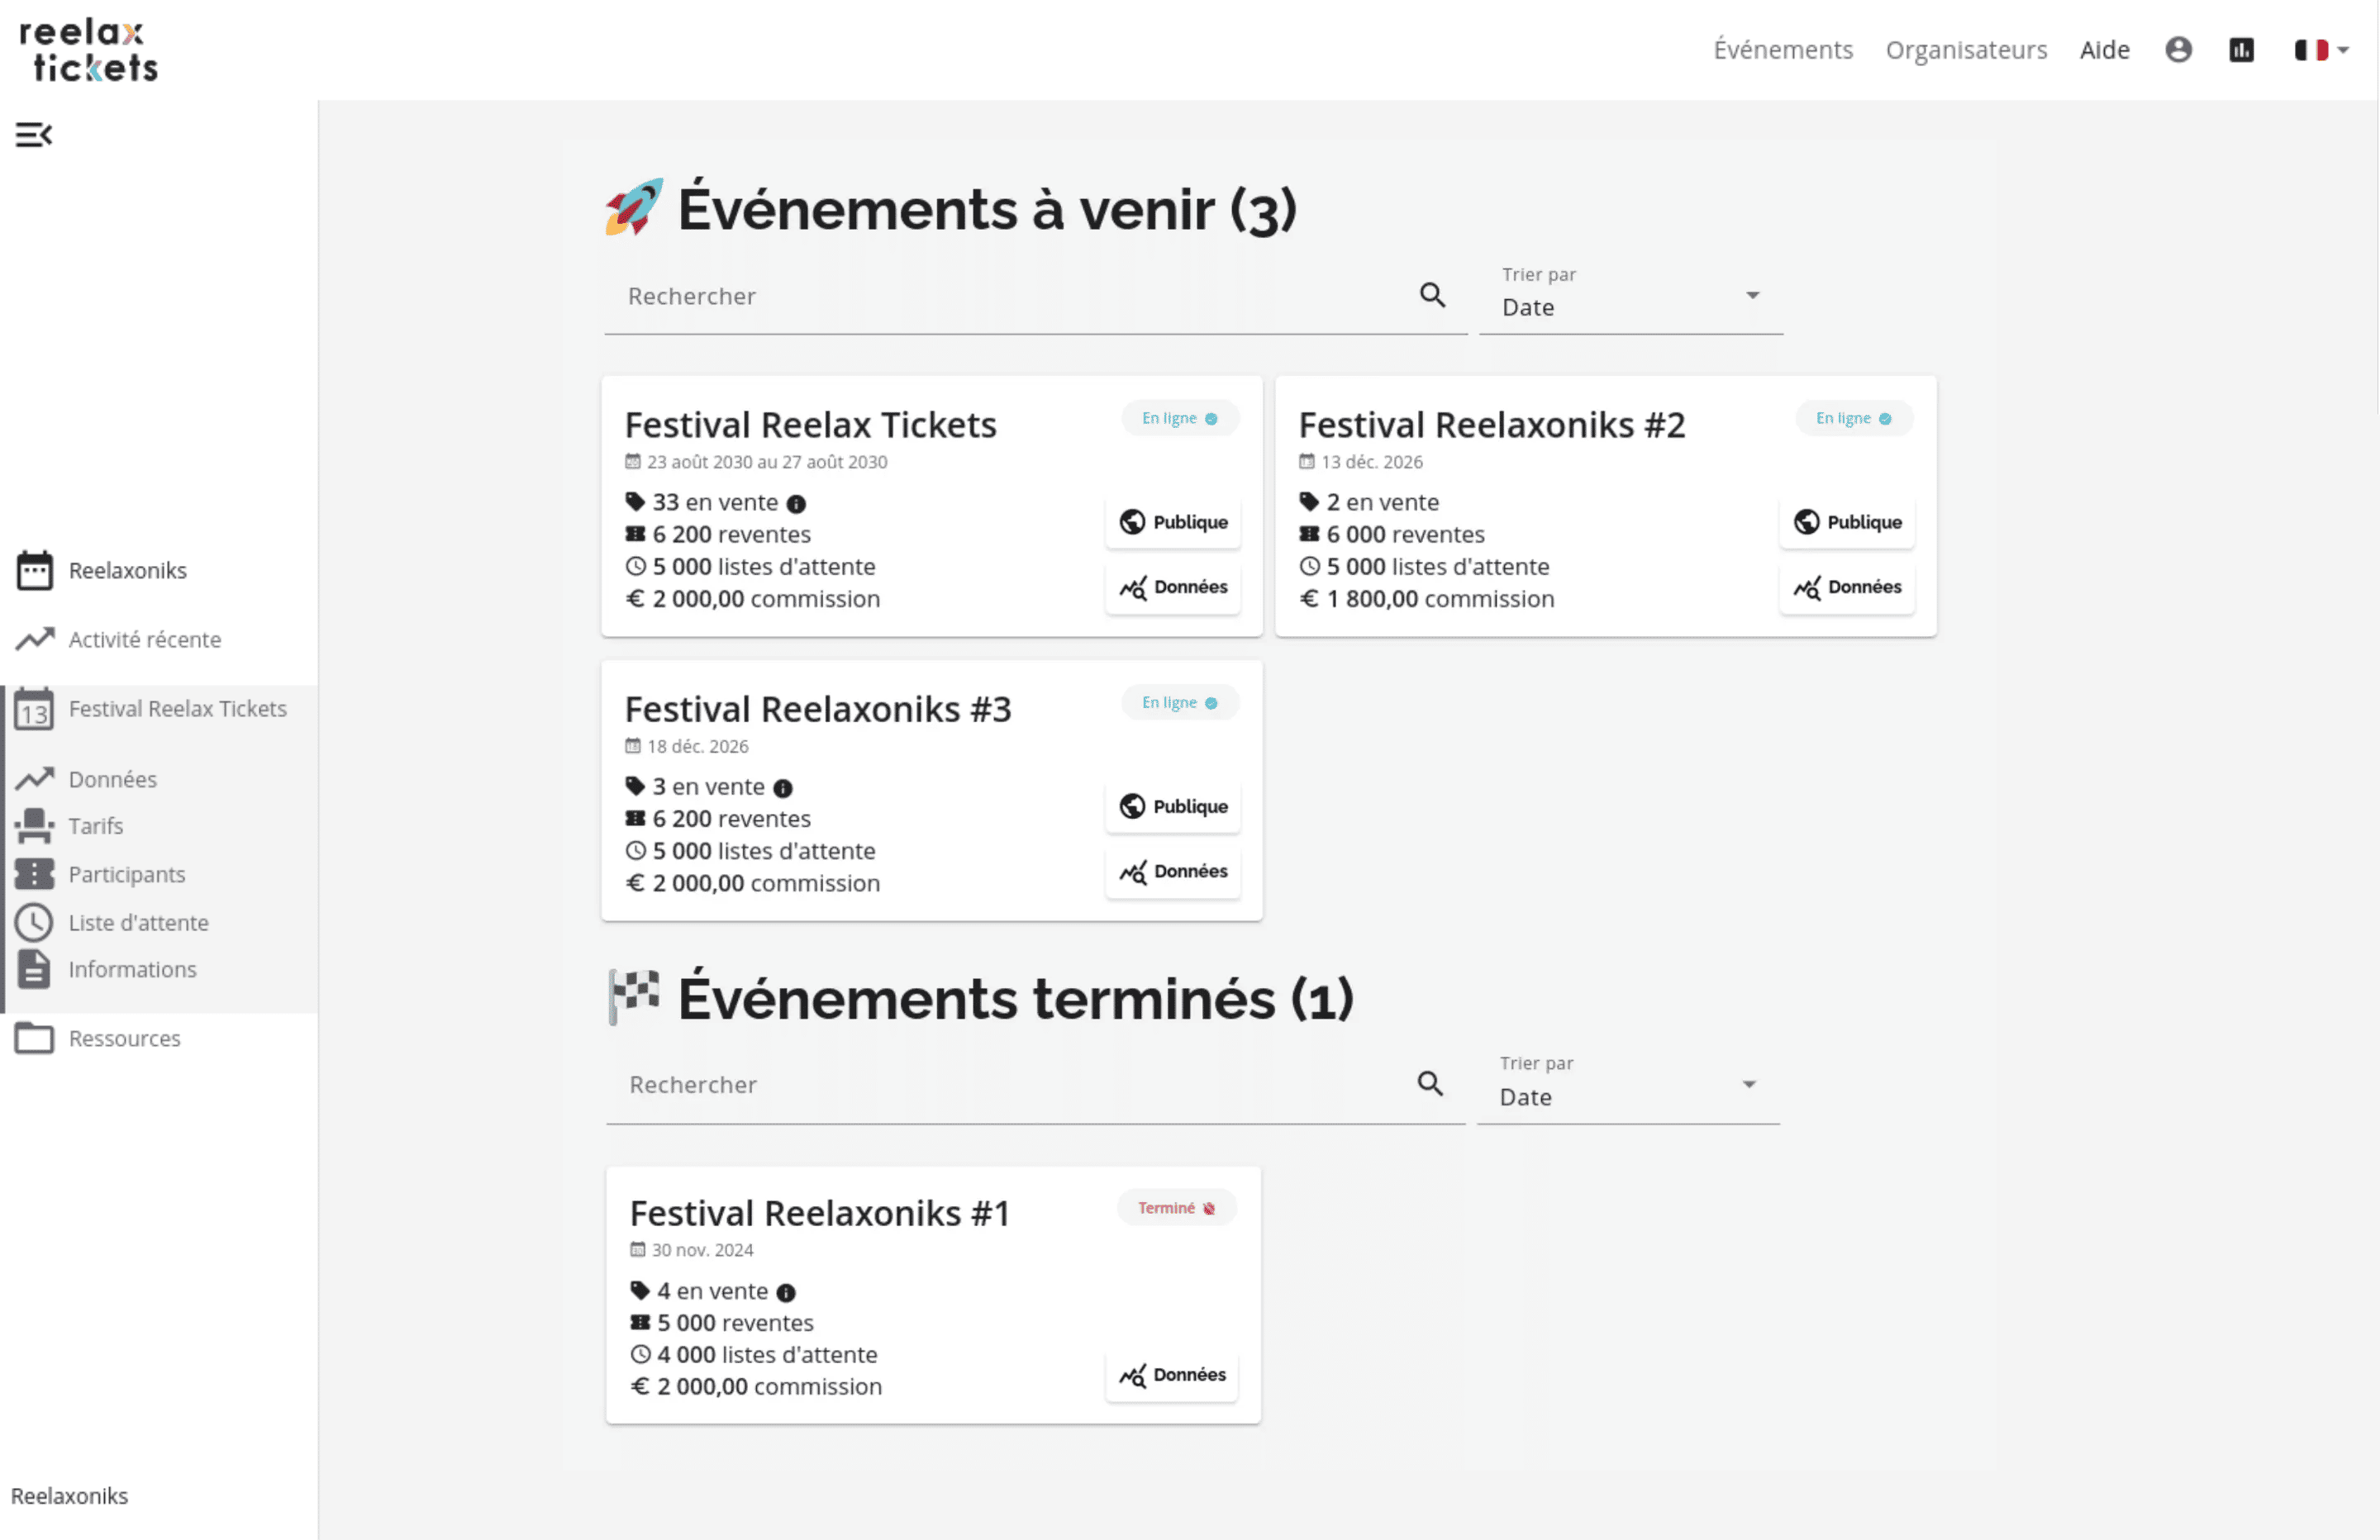Image resolution: width=2380 pixels, height=1540 pixels.
Task: Click info icon next to 3 en vente
Action: (x=783, y=788)
